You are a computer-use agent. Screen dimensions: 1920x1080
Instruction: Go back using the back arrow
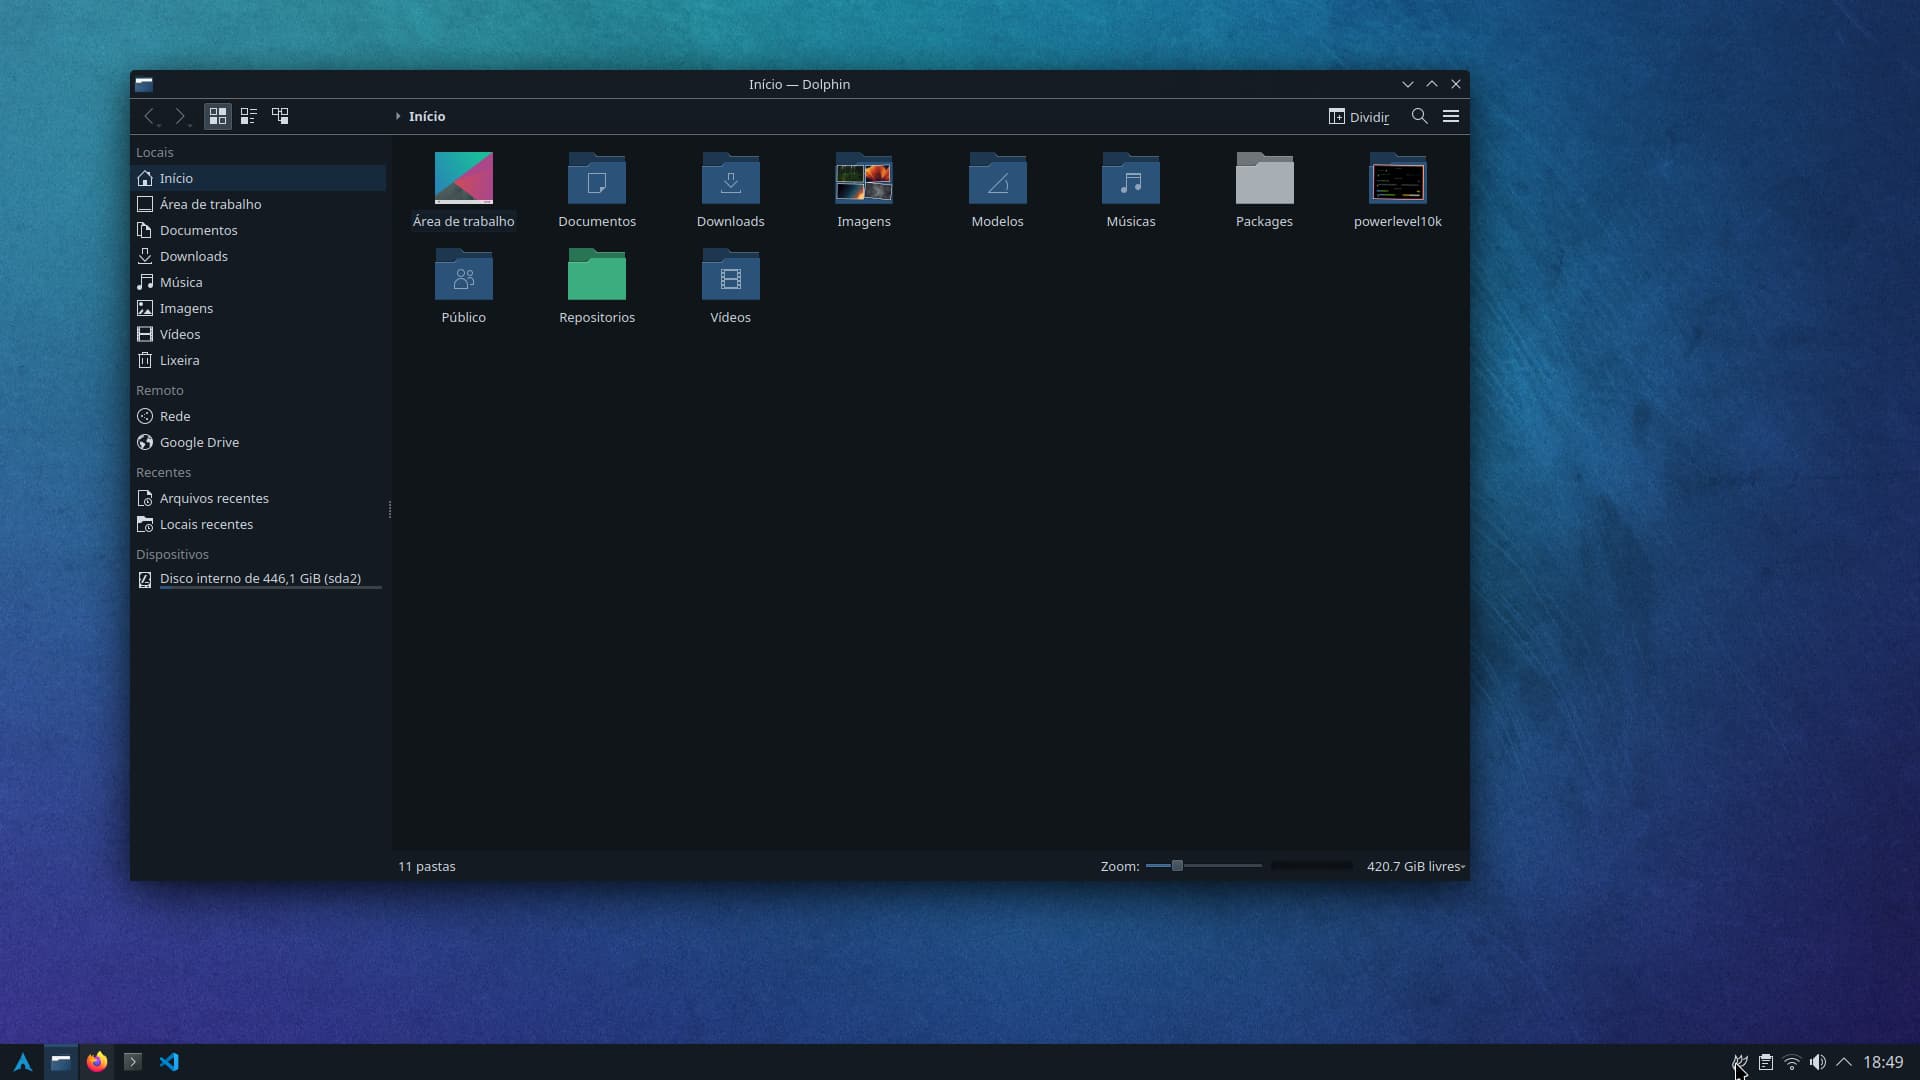149,116
